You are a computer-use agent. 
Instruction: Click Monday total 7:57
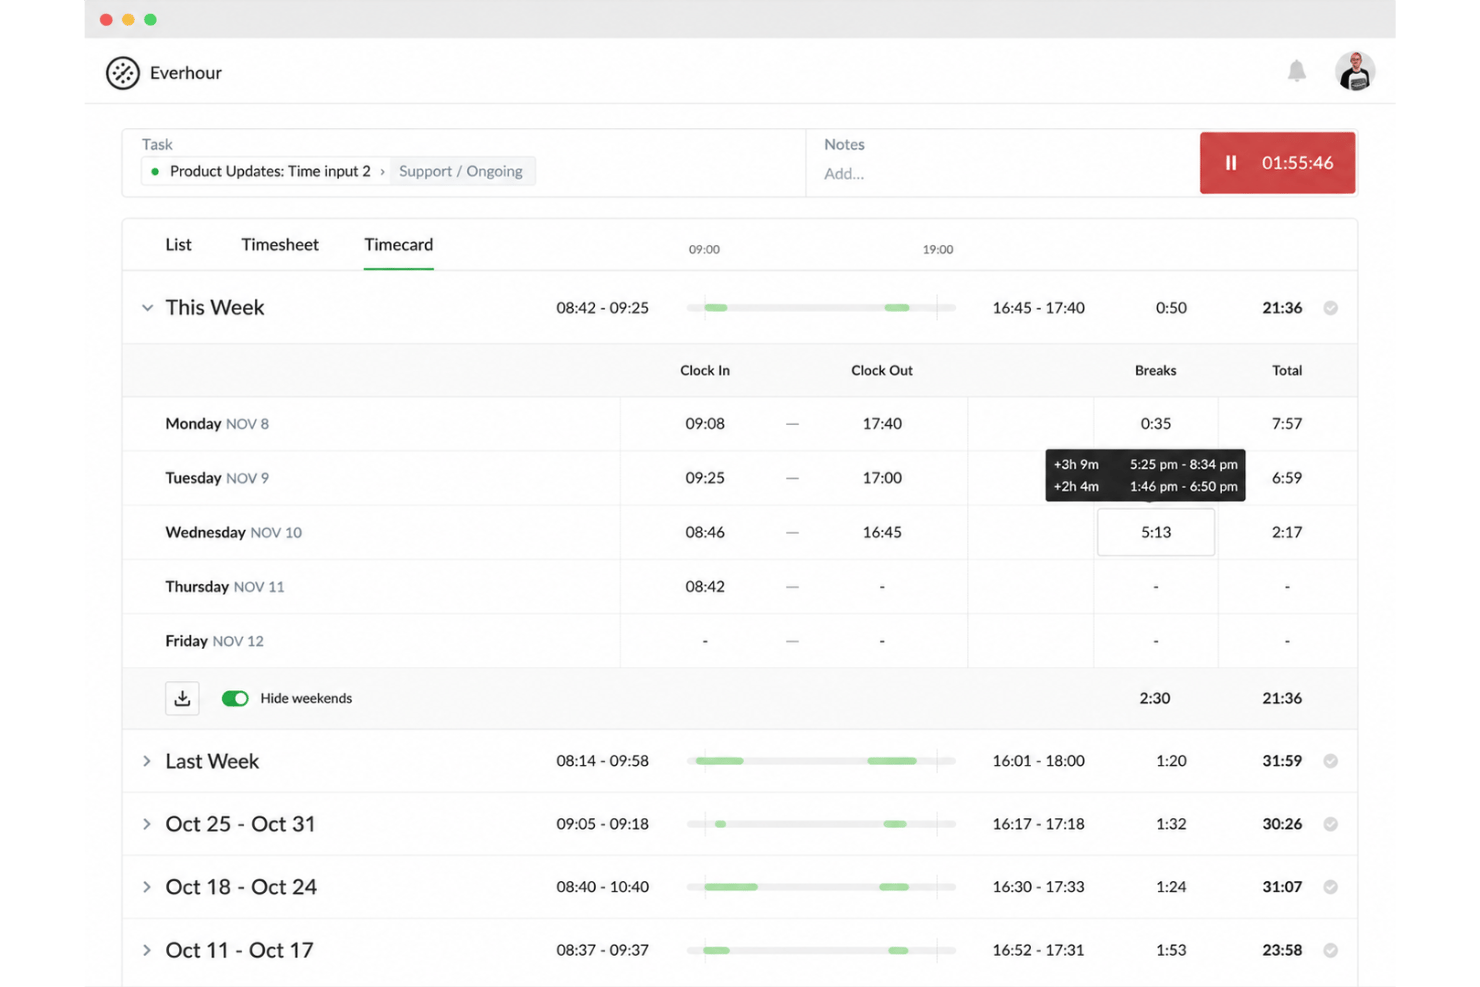[1287, 424]
